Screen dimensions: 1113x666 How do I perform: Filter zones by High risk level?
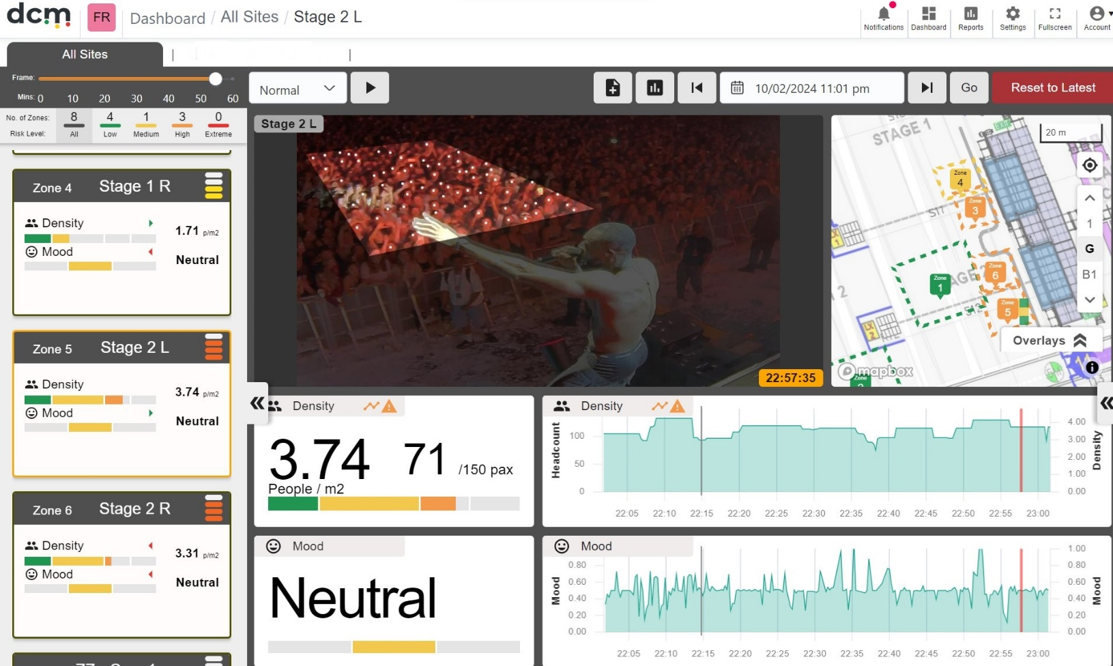tap(182, 124)
